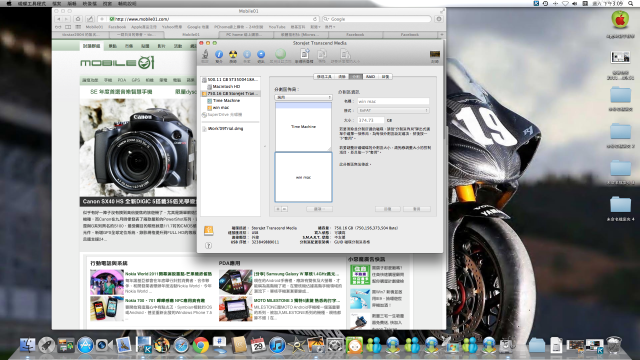Open the Trash in the Dock
This screenshot has width=640, height=360.
click(614, 345)
